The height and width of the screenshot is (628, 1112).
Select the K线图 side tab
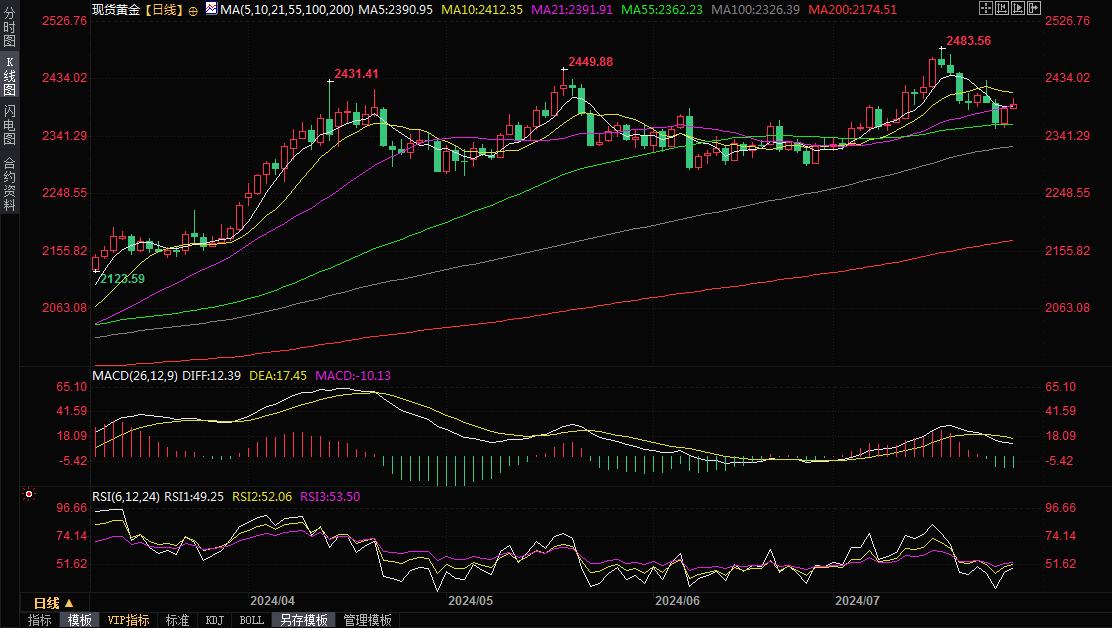(9, 76)
